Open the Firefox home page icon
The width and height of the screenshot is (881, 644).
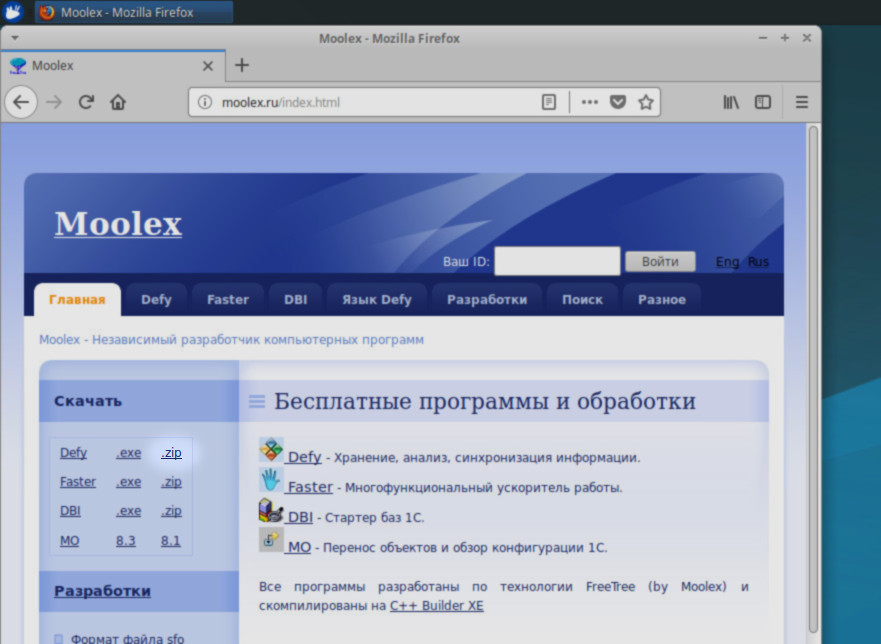(118, 102)
